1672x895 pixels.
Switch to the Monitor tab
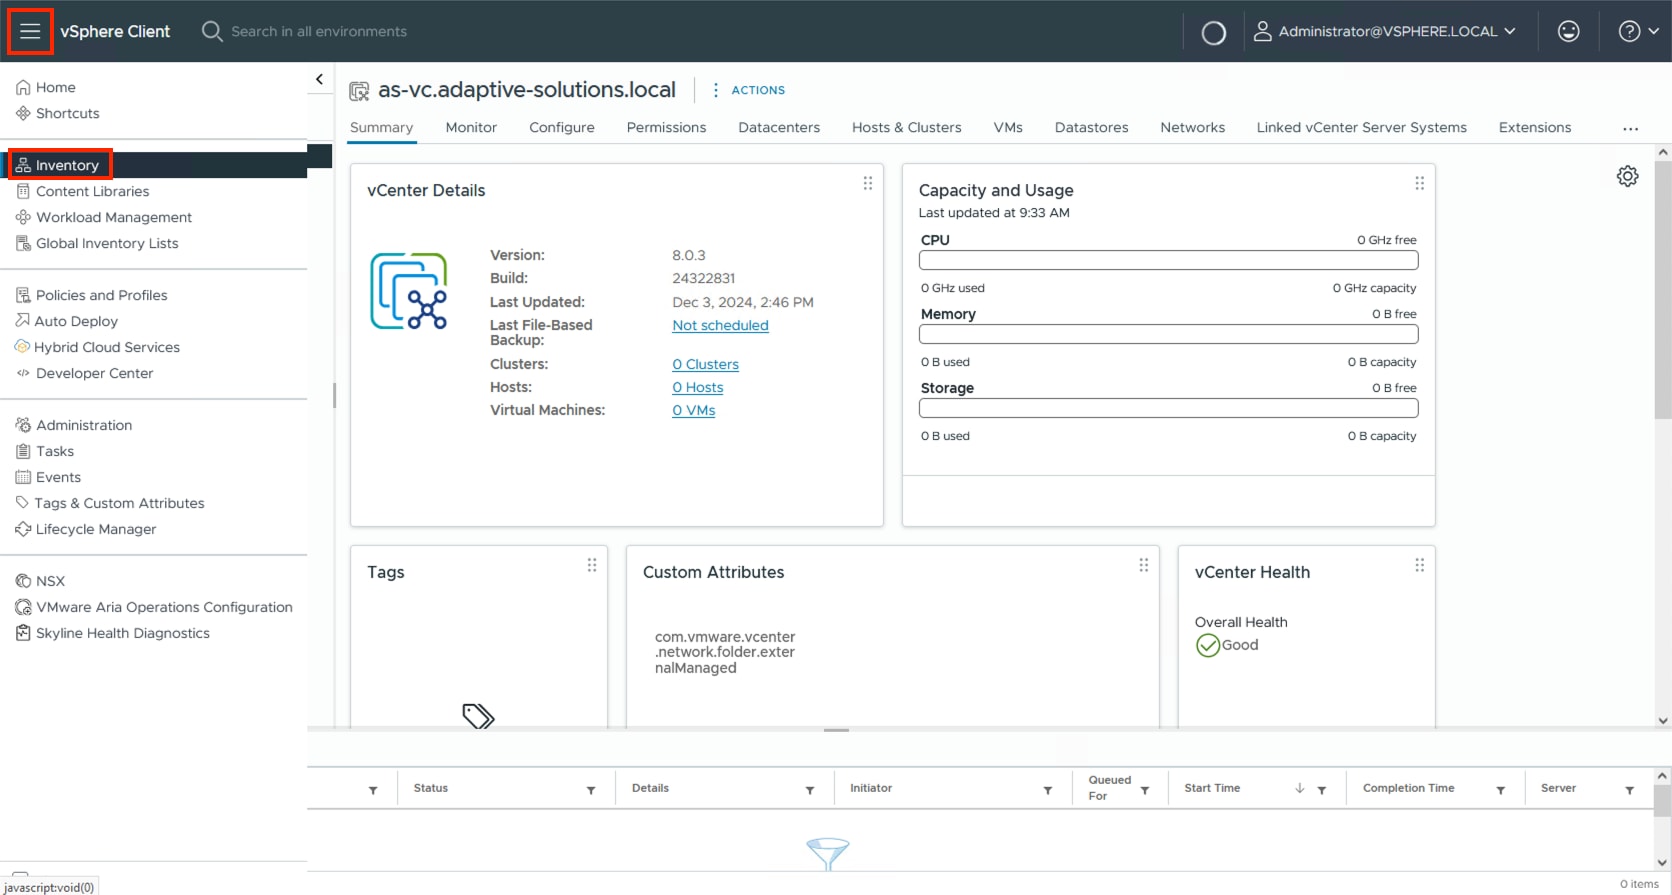(x=471, y=127)
